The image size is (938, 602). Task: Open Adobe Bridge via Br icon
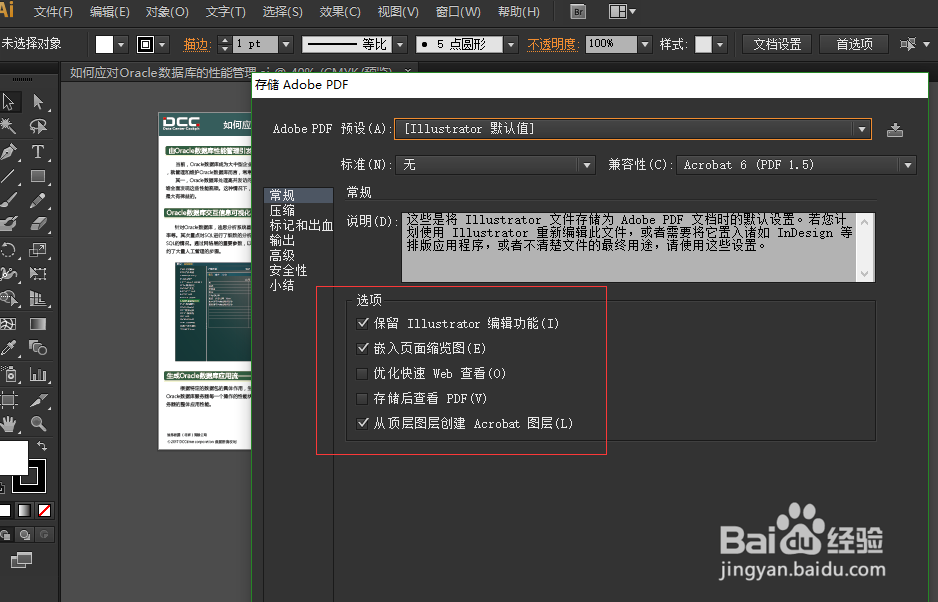(x=578, y=12)
